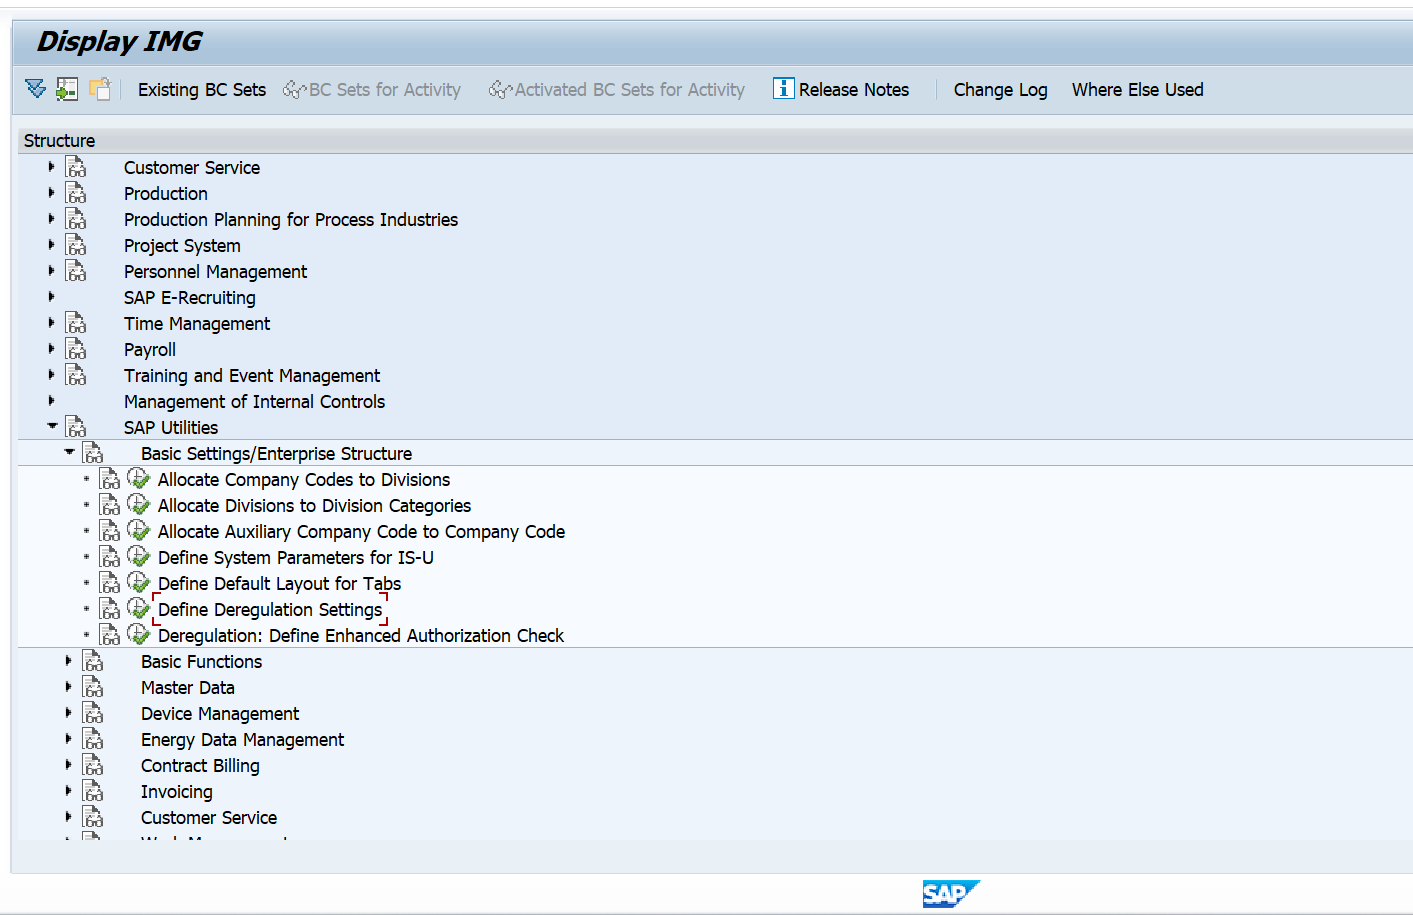Open documentation icon for Master Data
Screen dimensions: 1413x915
93,687
